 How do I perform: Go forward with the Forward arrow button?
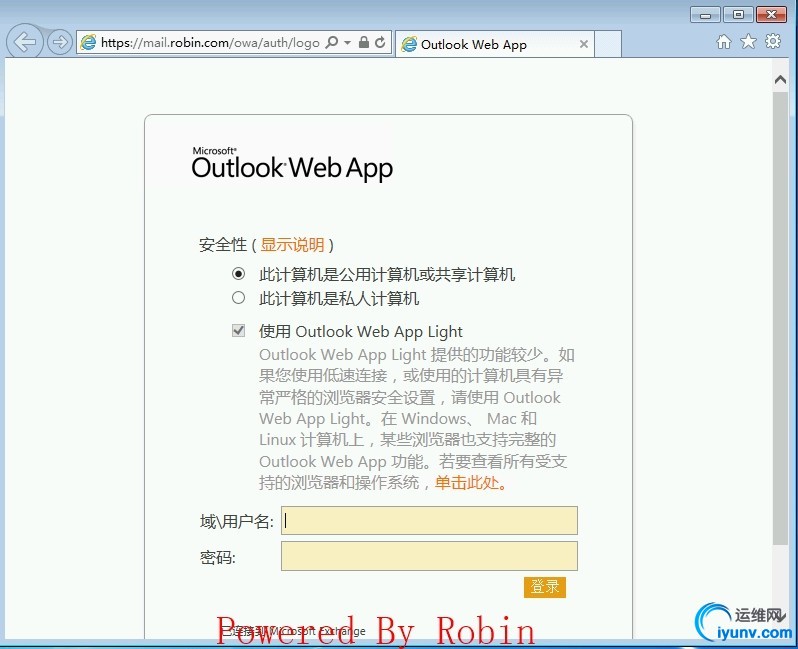[x=60, y=42]
